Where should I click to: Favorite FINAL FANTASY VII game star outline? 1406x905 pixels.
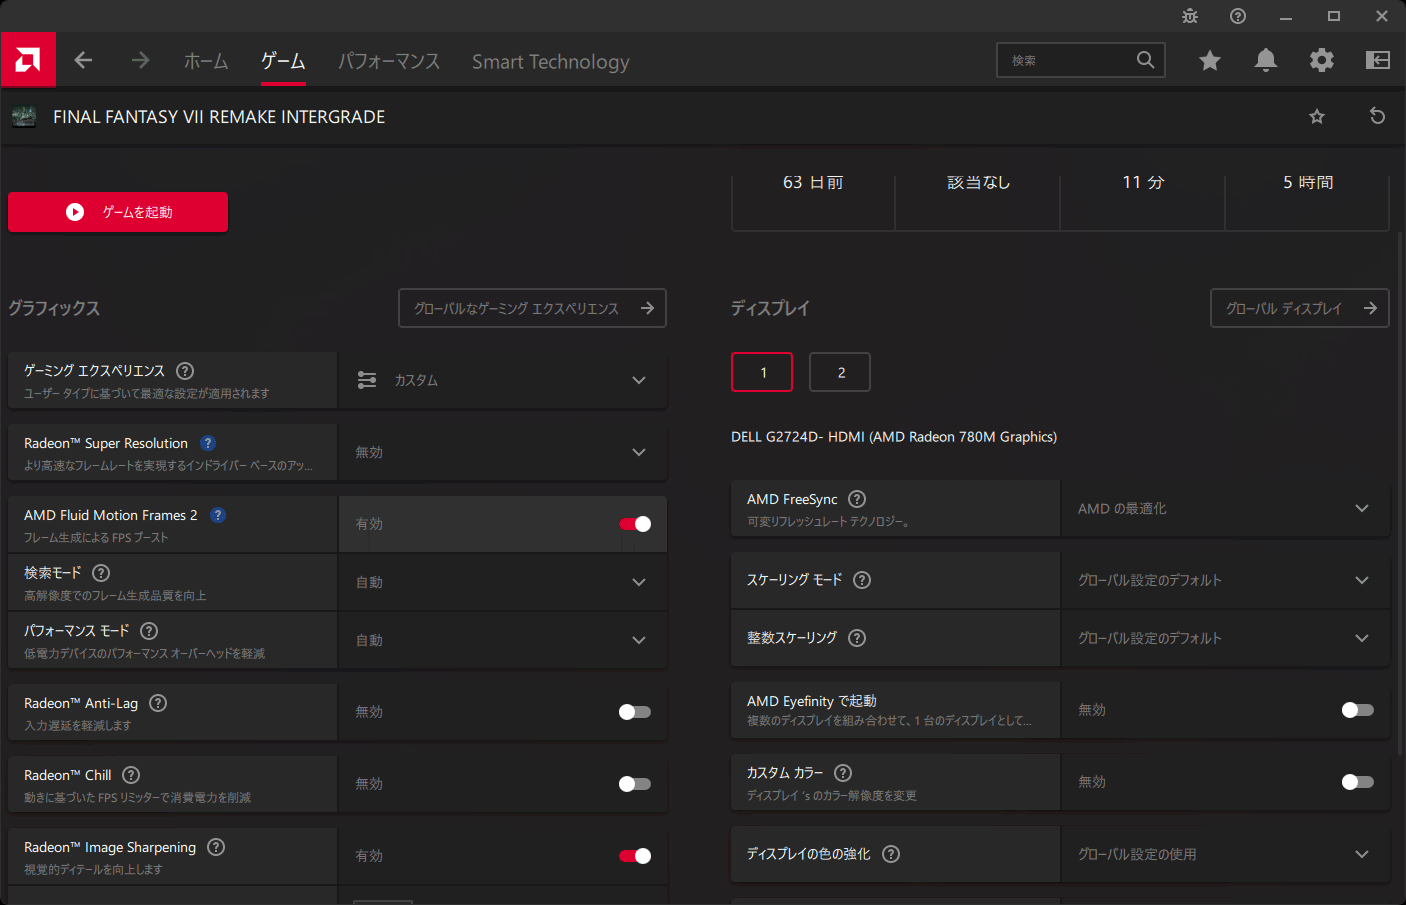(1317, 116)
